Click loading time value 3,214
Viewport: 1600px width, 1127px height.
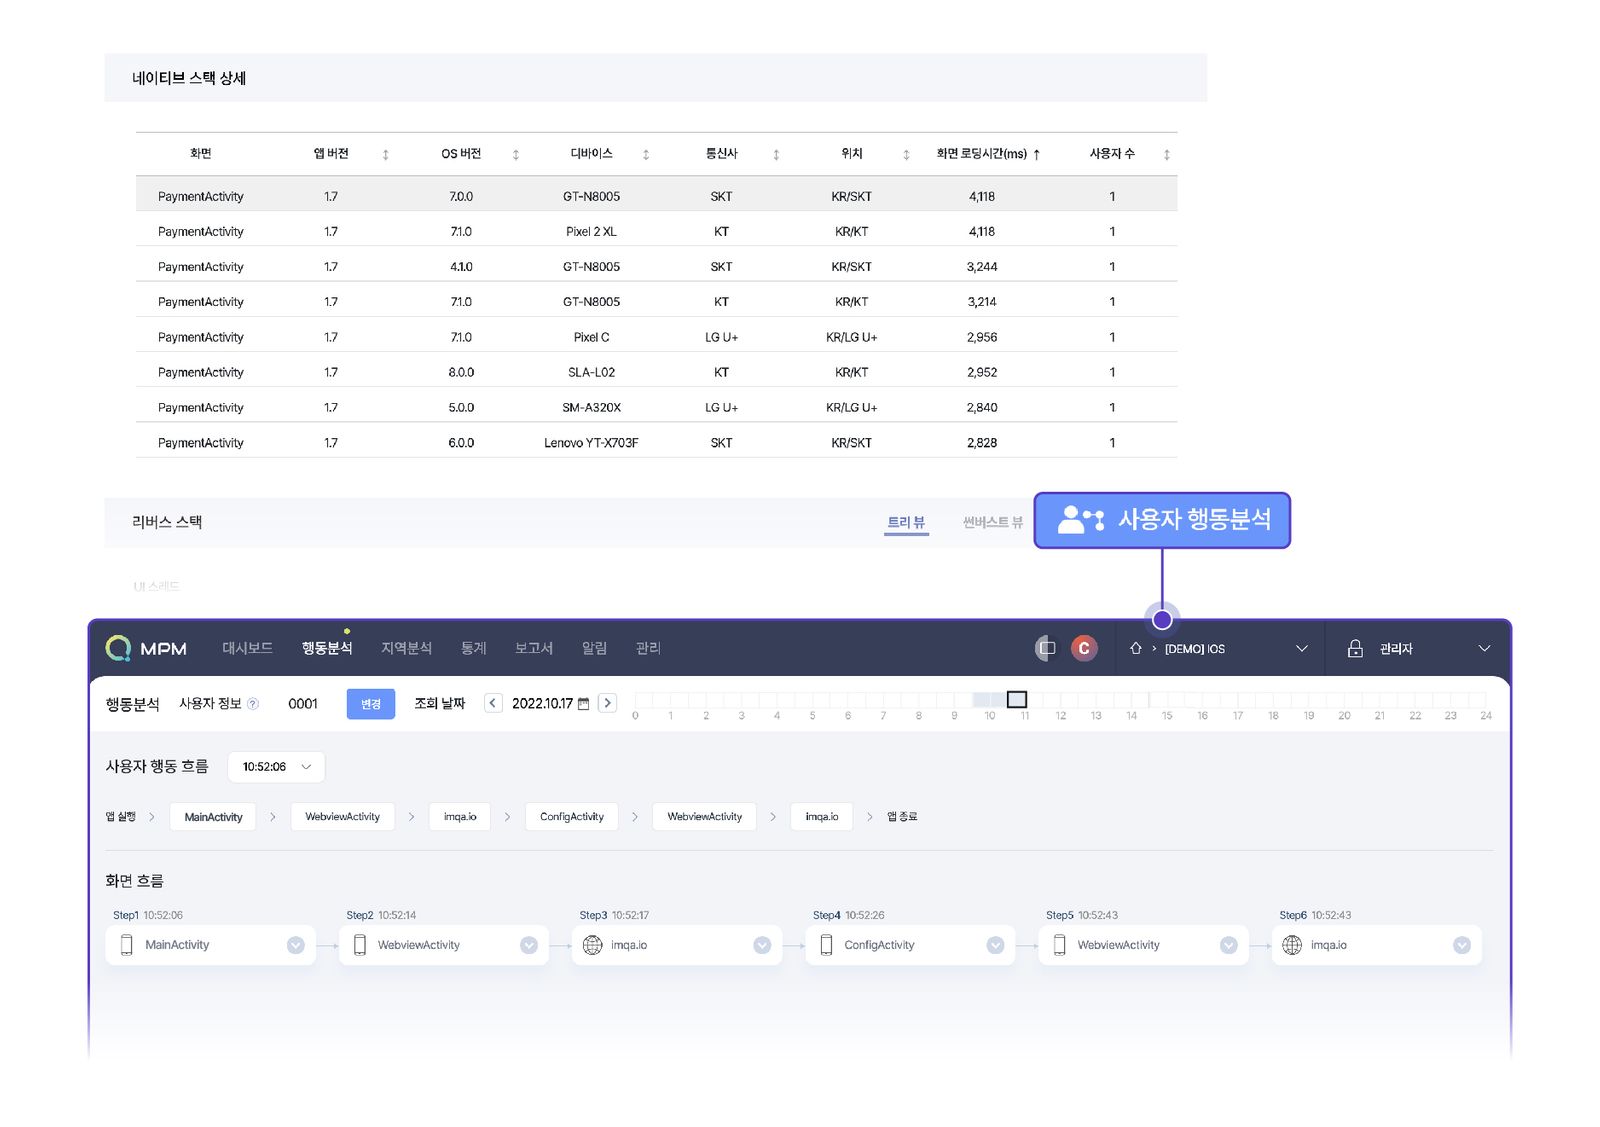pos(982,302)
